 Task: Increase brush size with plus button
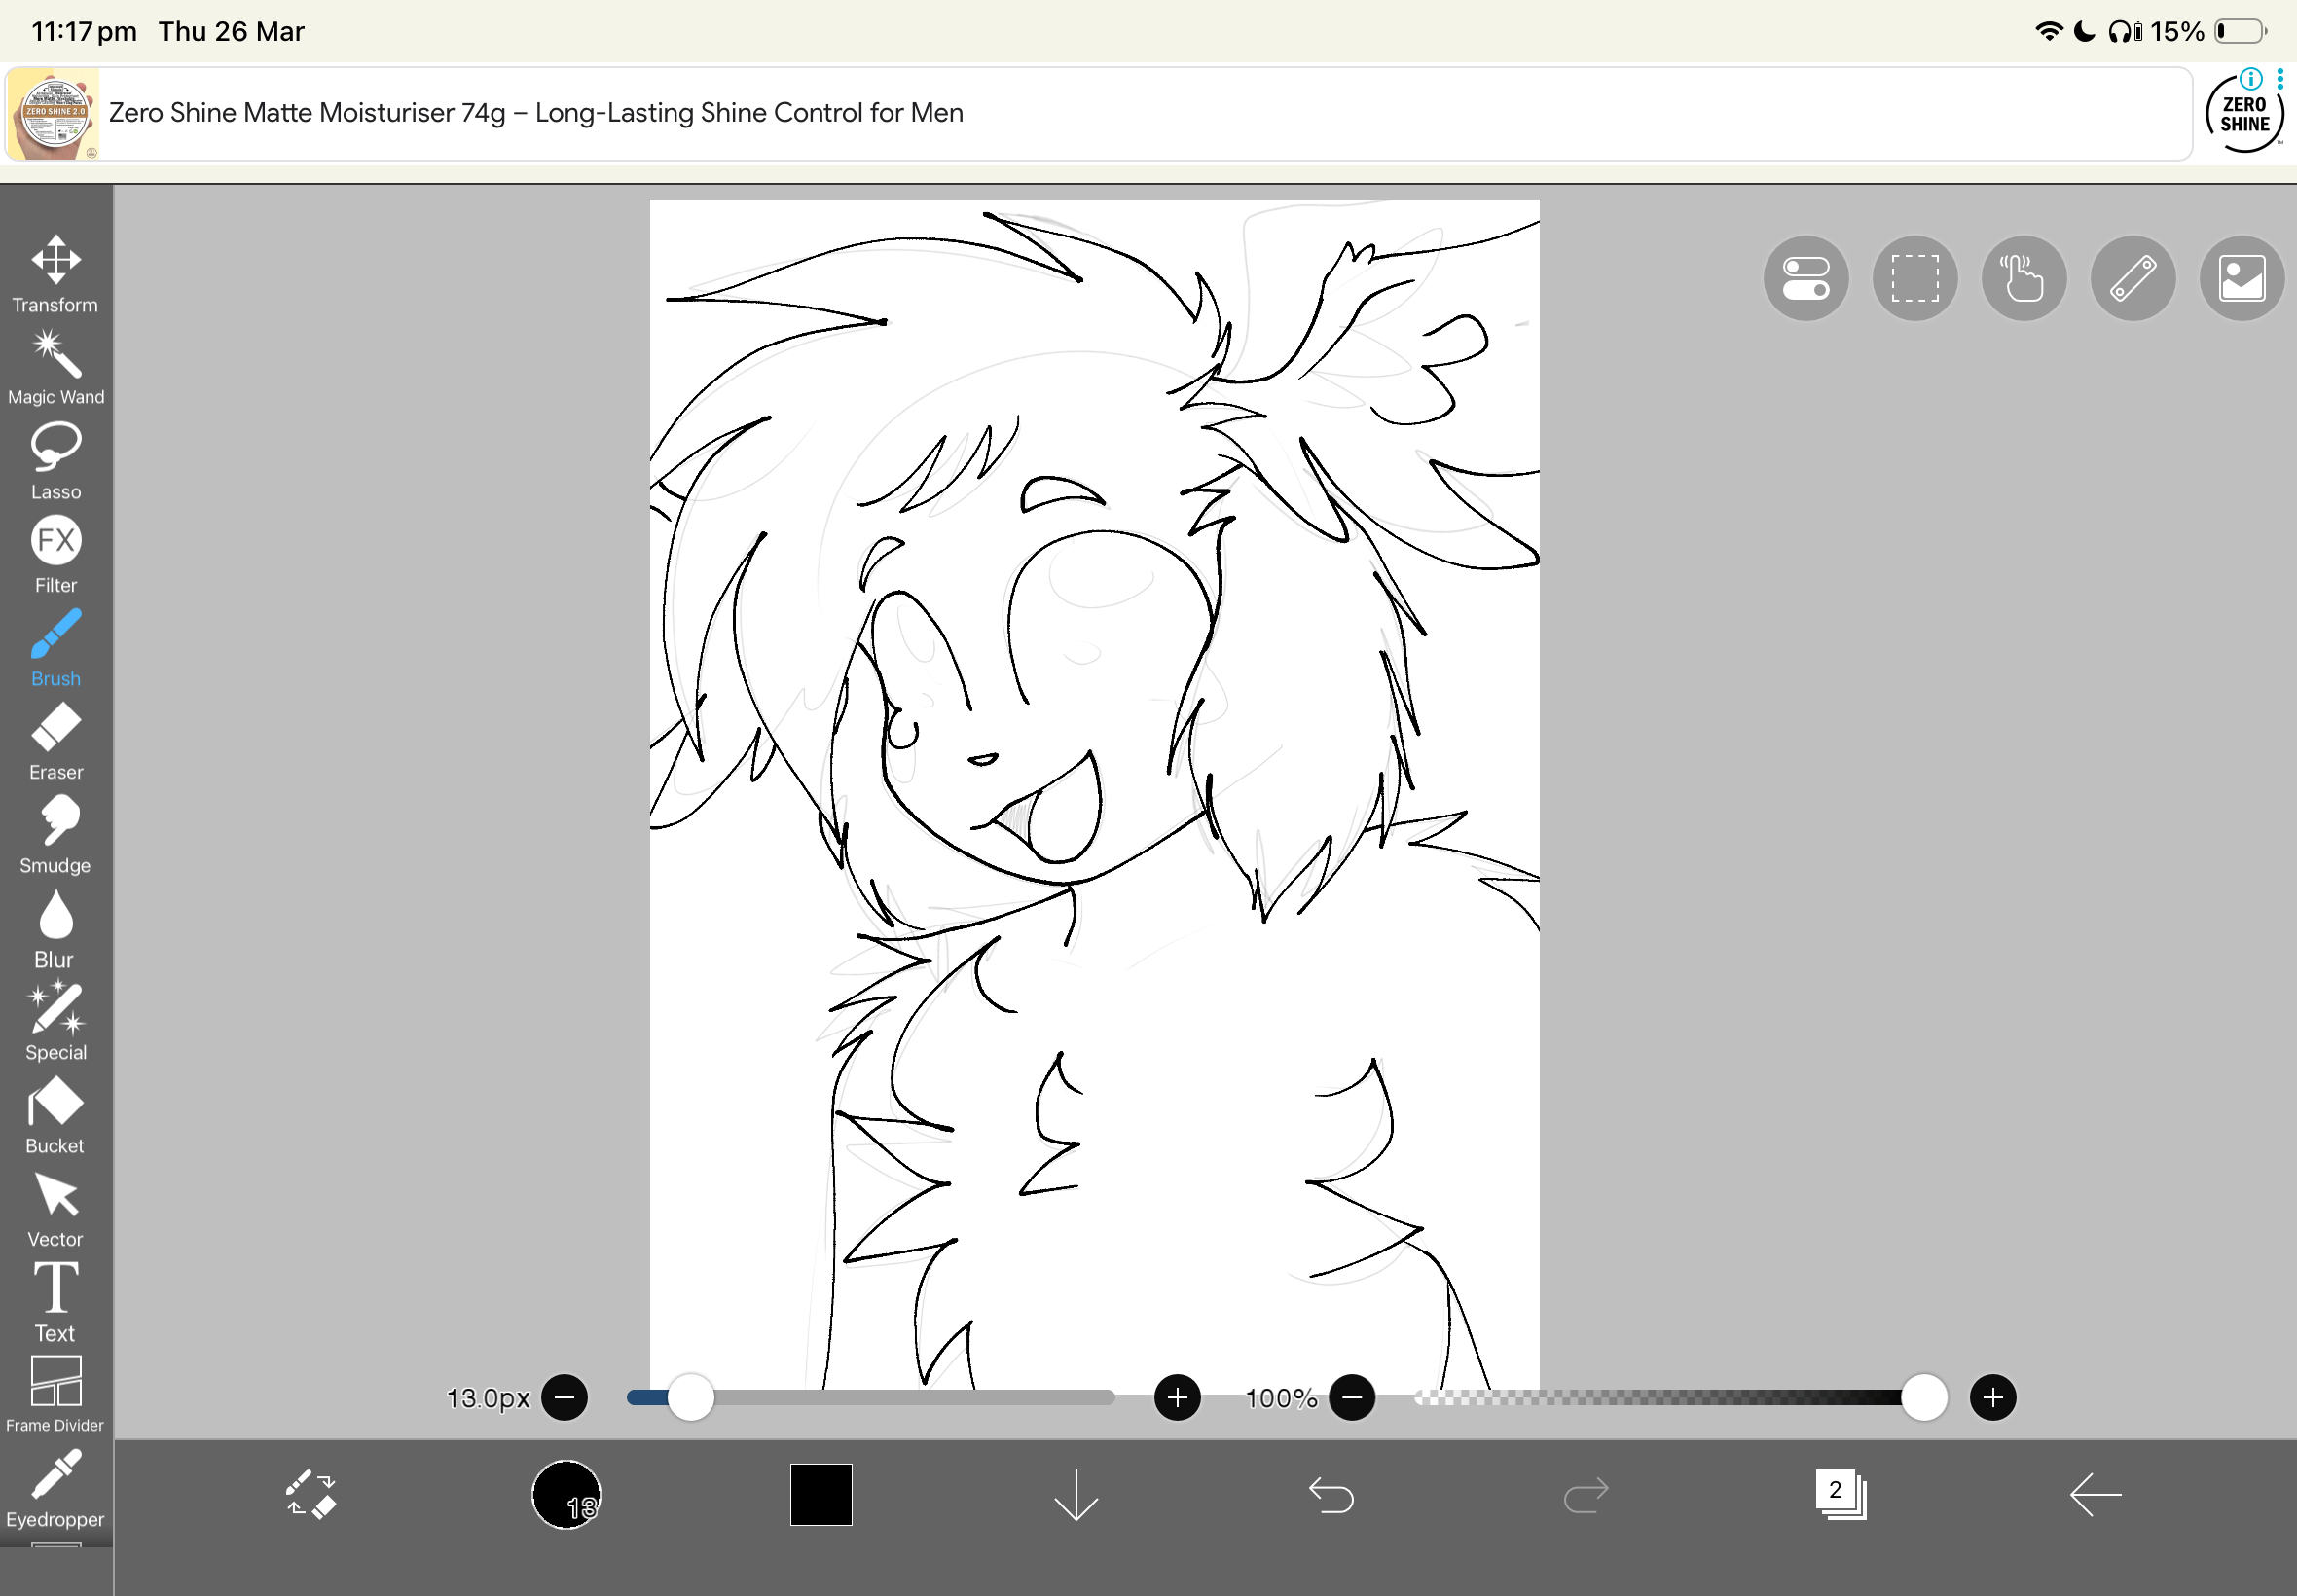(x=1177, y=1397)
